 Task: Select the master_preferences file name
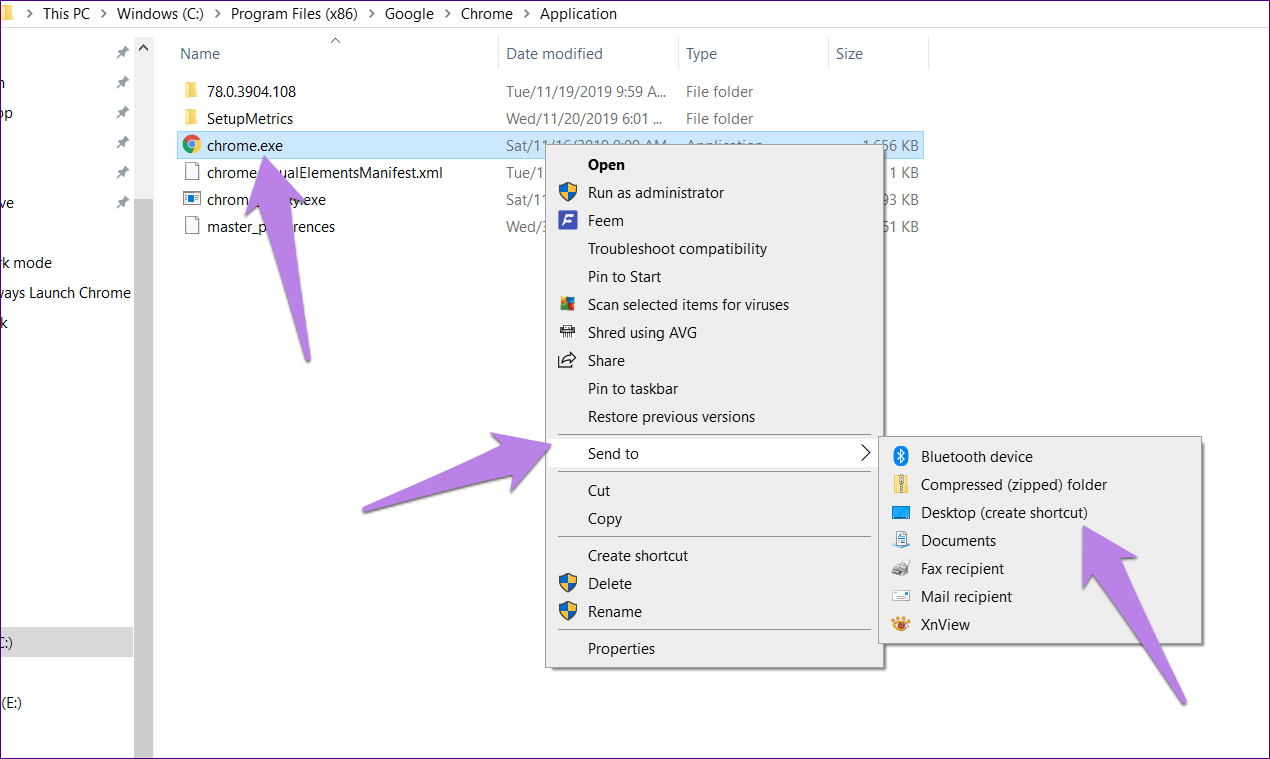(x=271, y=227)
